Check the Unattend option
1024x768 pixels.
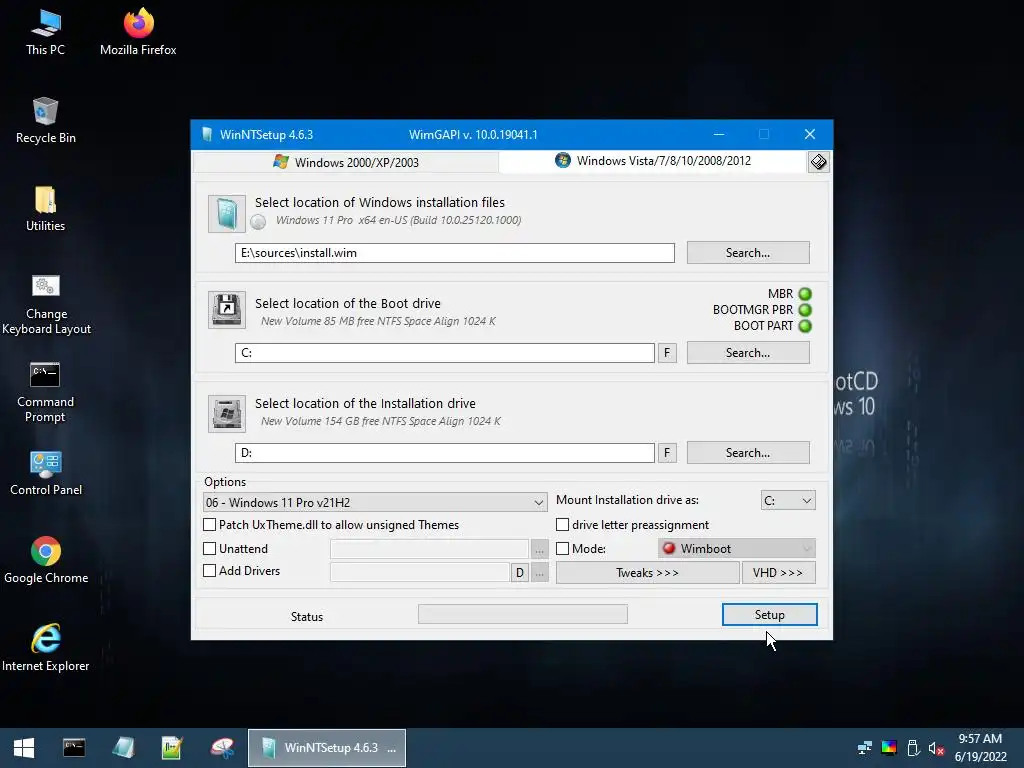tap(210, 549)
